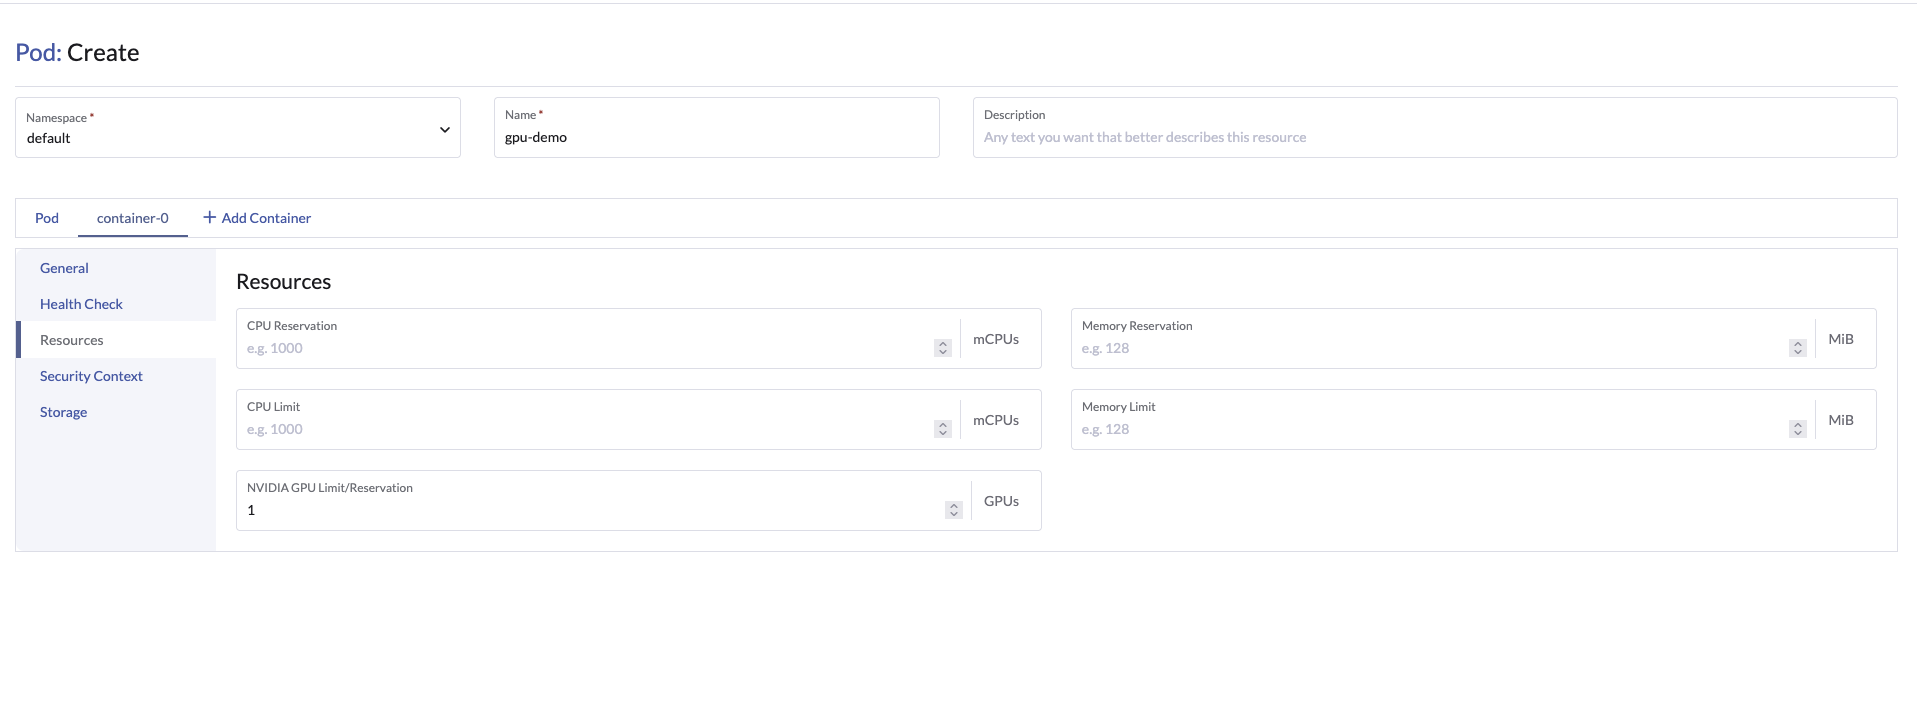Click the CPU Reservation stepper arrows
Screen dimensions: 1917x712
click(943, 348)
